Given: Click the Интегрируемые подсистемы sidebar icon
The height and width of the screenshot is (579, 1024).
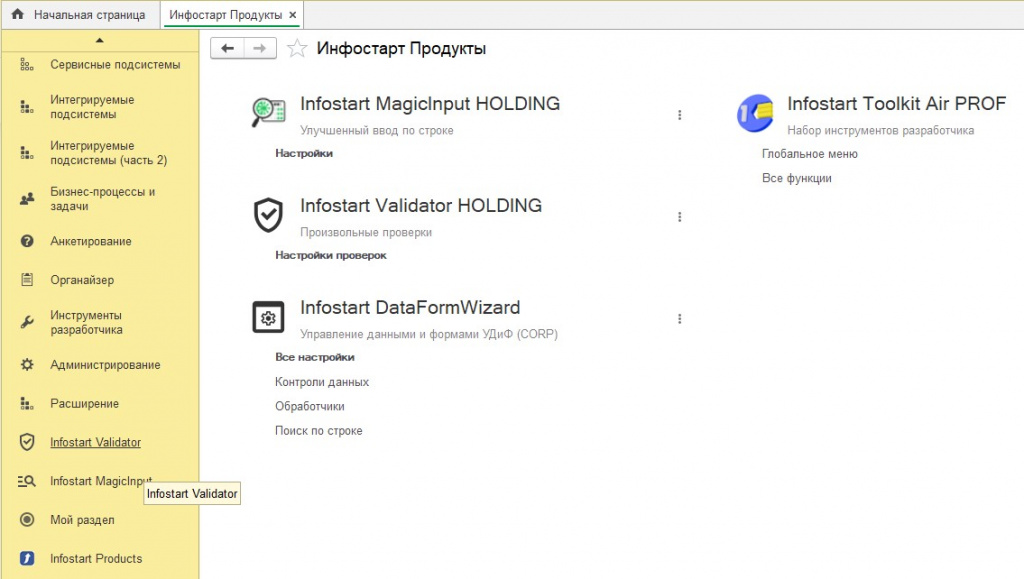Looking at the screenshot, I should click(27, 107).
